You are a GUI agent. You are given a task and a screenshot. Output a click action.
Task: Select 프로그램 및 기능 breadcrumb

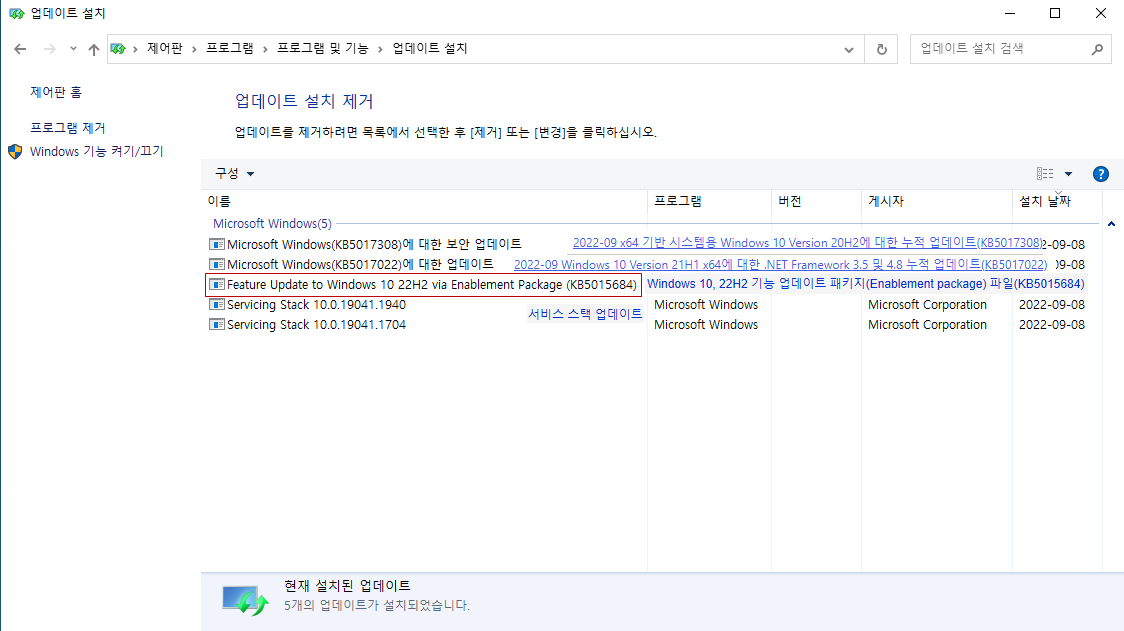[x=323, y=48]
